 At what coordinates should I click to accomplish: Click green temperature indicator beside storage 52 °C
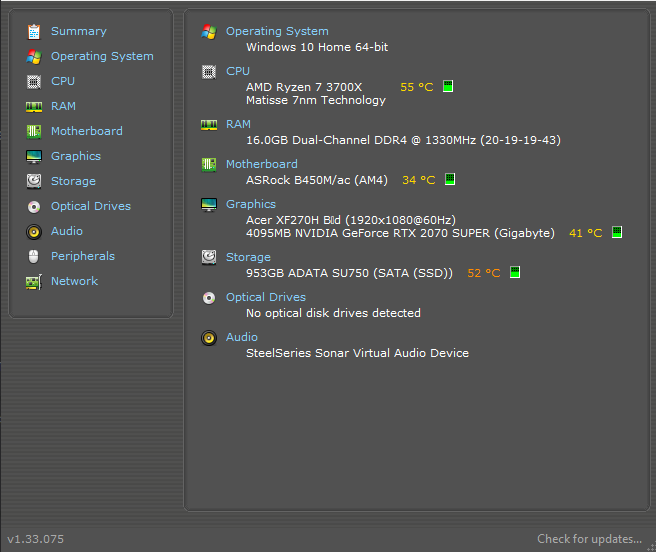515,272
